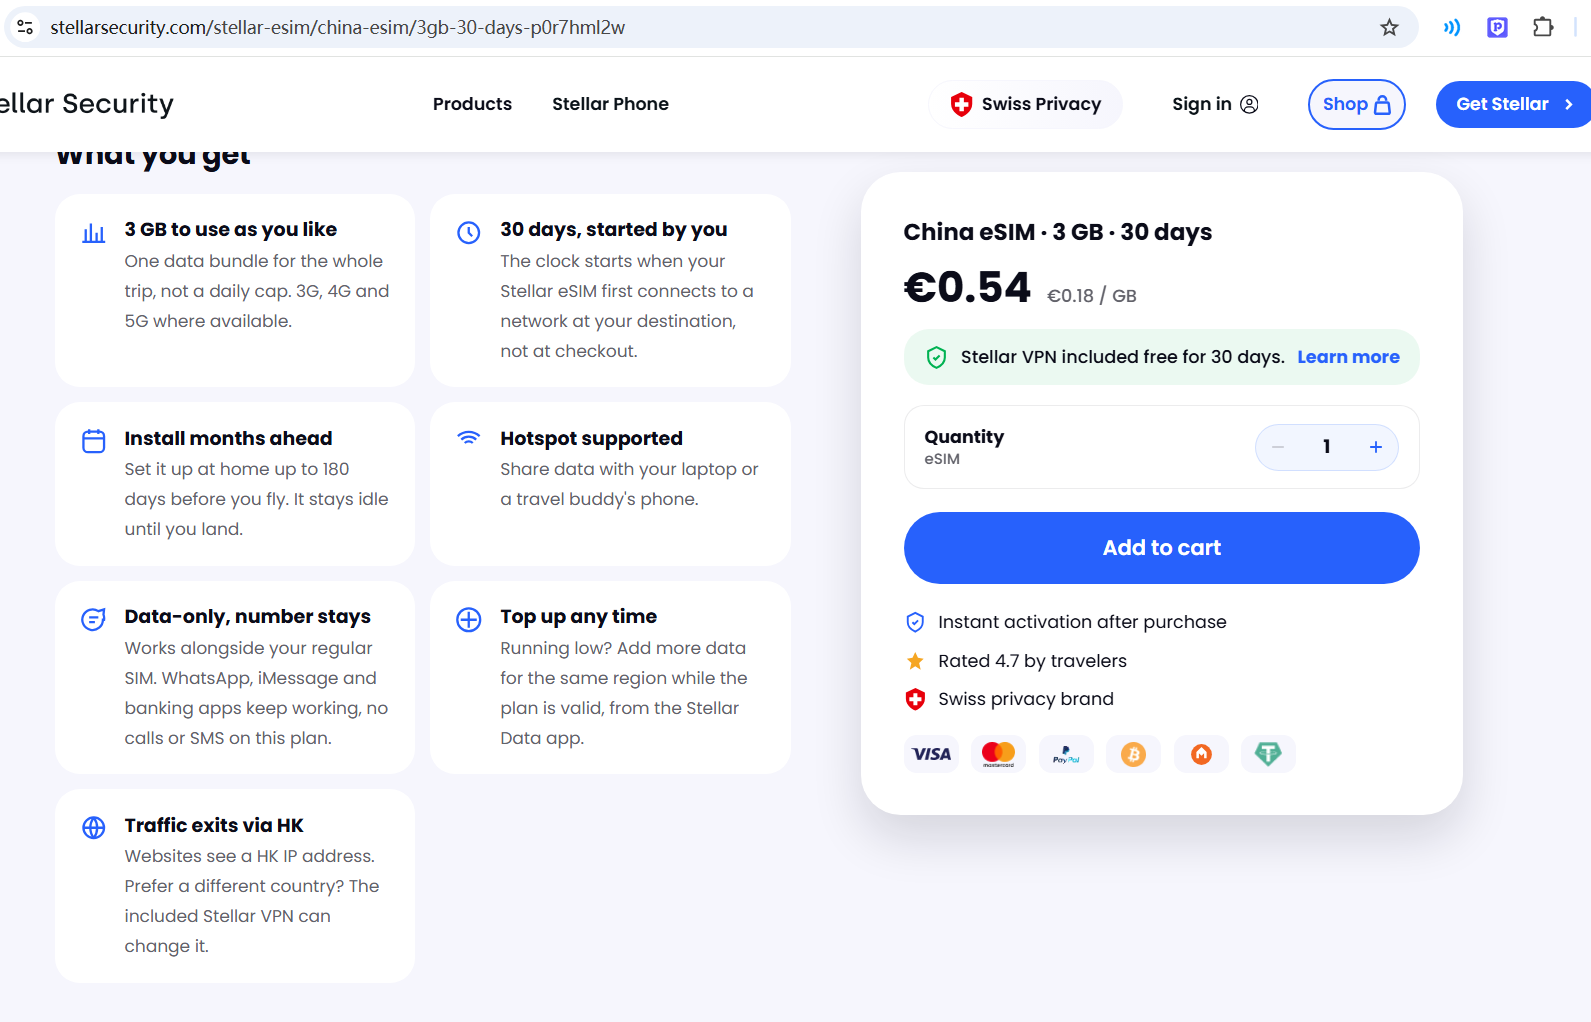Image resolution: width=1591 pixels, height=1022 pixels.
Task: Increase eSIM quantity with plus button
Action: click(1376, 447)
